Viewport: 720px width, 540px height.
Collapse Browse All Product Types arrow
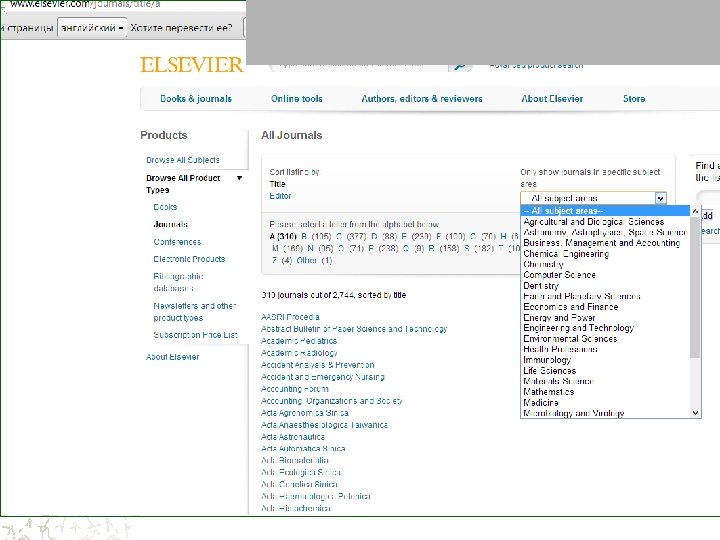tap(239, 178)
